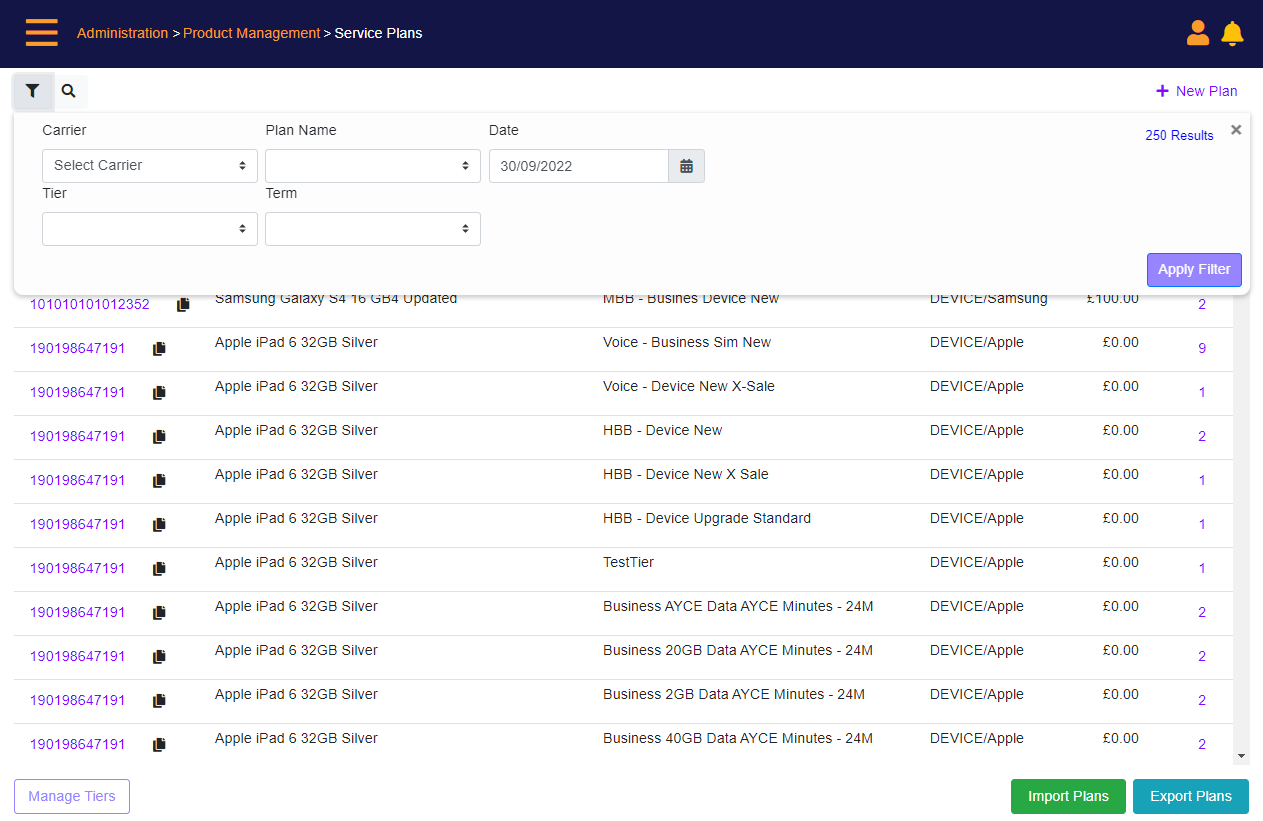Click the 250 Results text
The width and height of the screenshot is (1263, 821).
1179,136
